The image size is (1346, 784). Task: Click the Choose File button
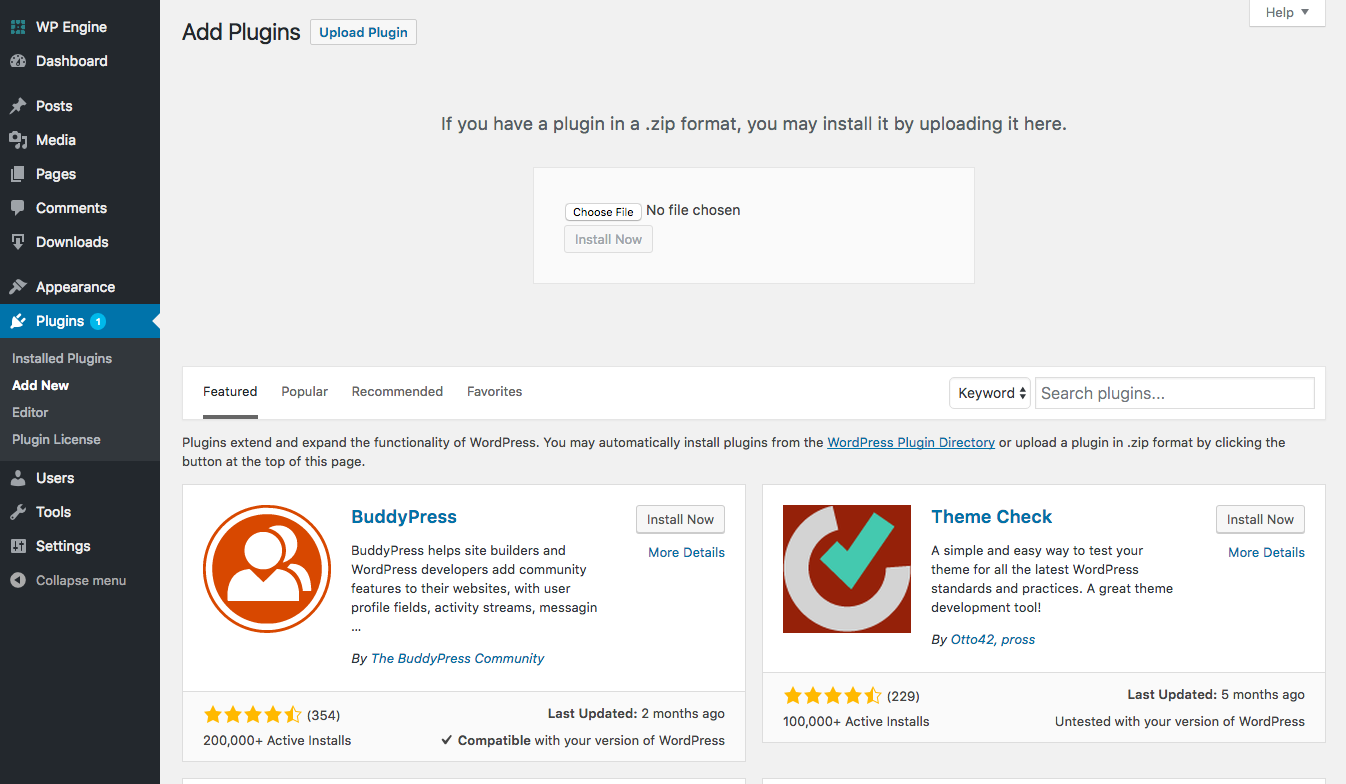[x=603, y=212]
